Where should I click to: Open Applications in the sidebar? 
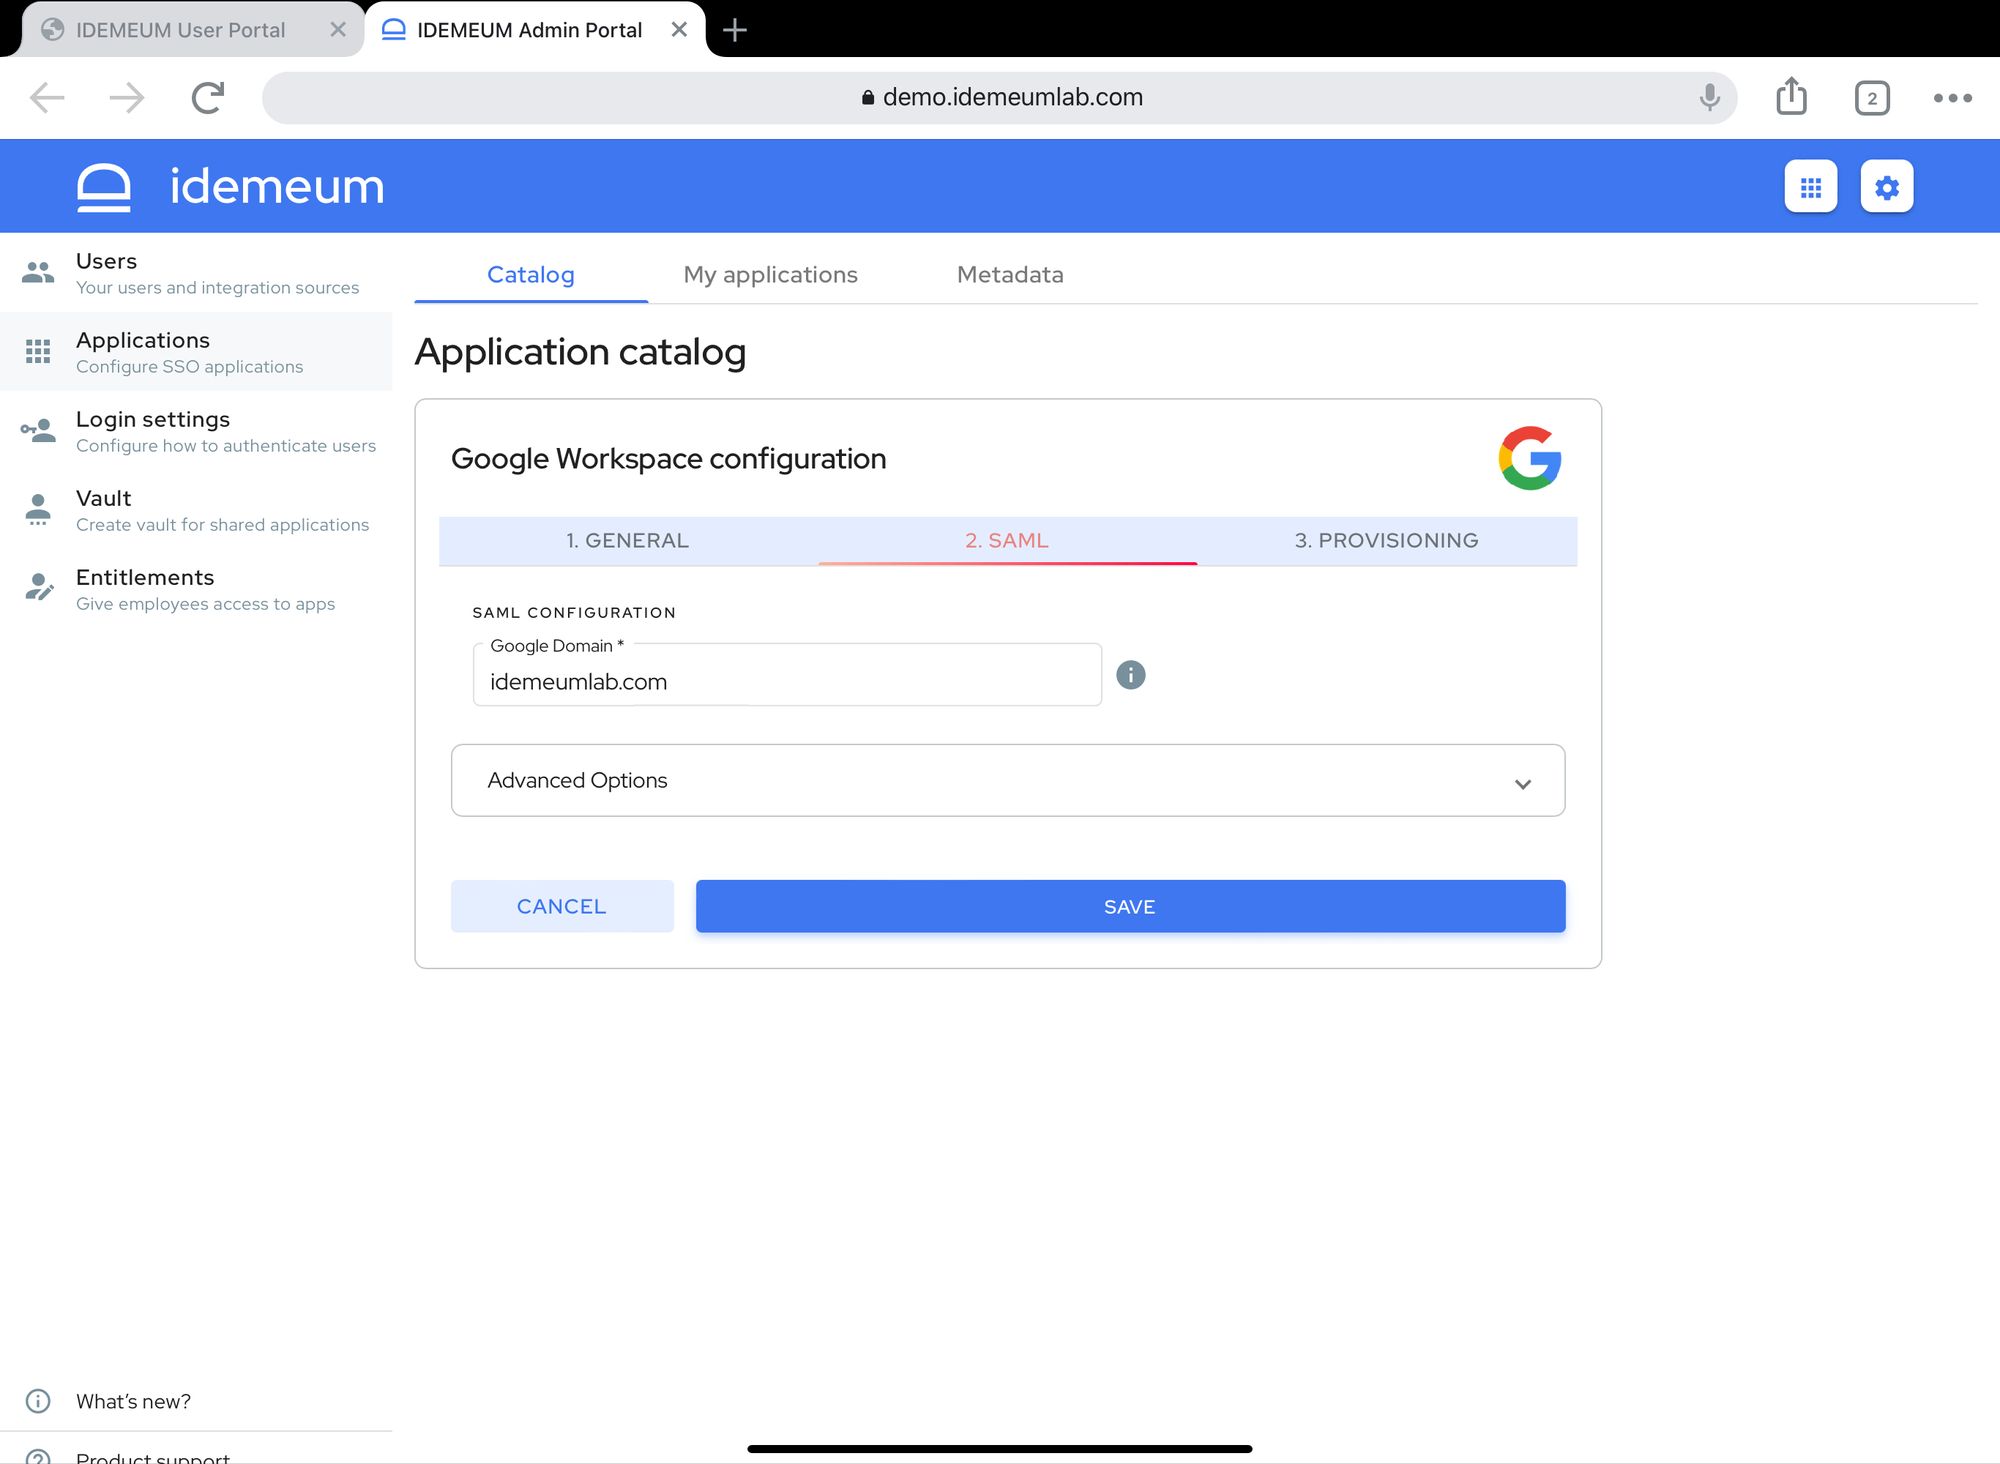(x=196, y=352)
